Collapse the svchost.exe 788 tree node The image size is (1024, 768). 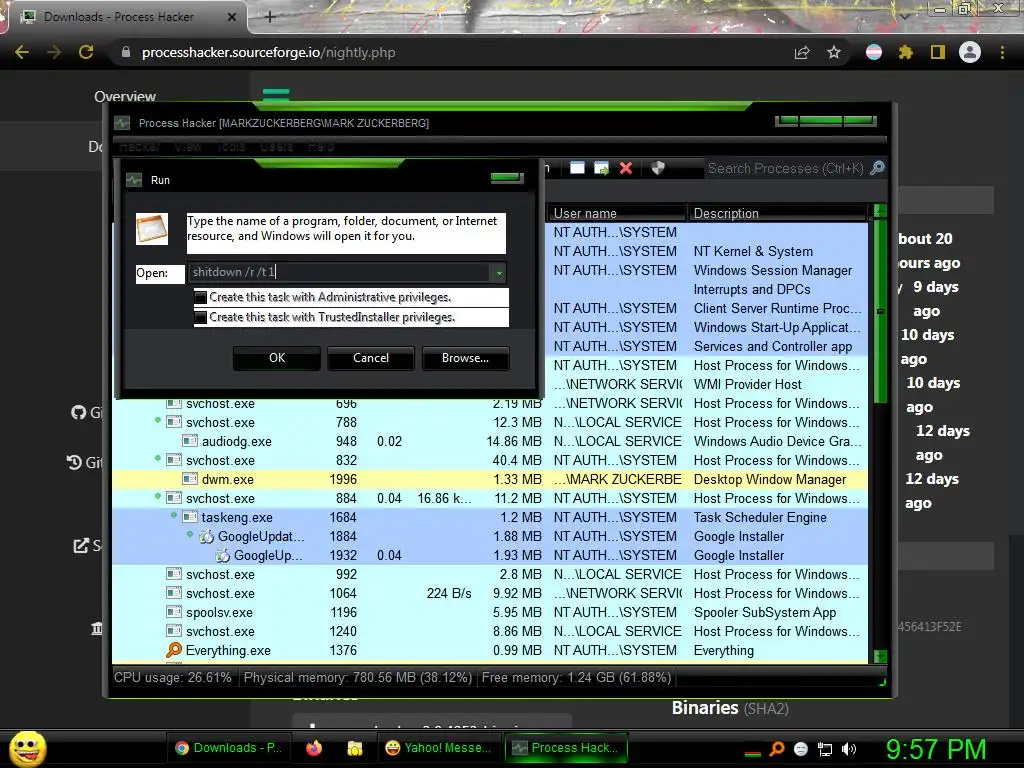click(158, 420)
